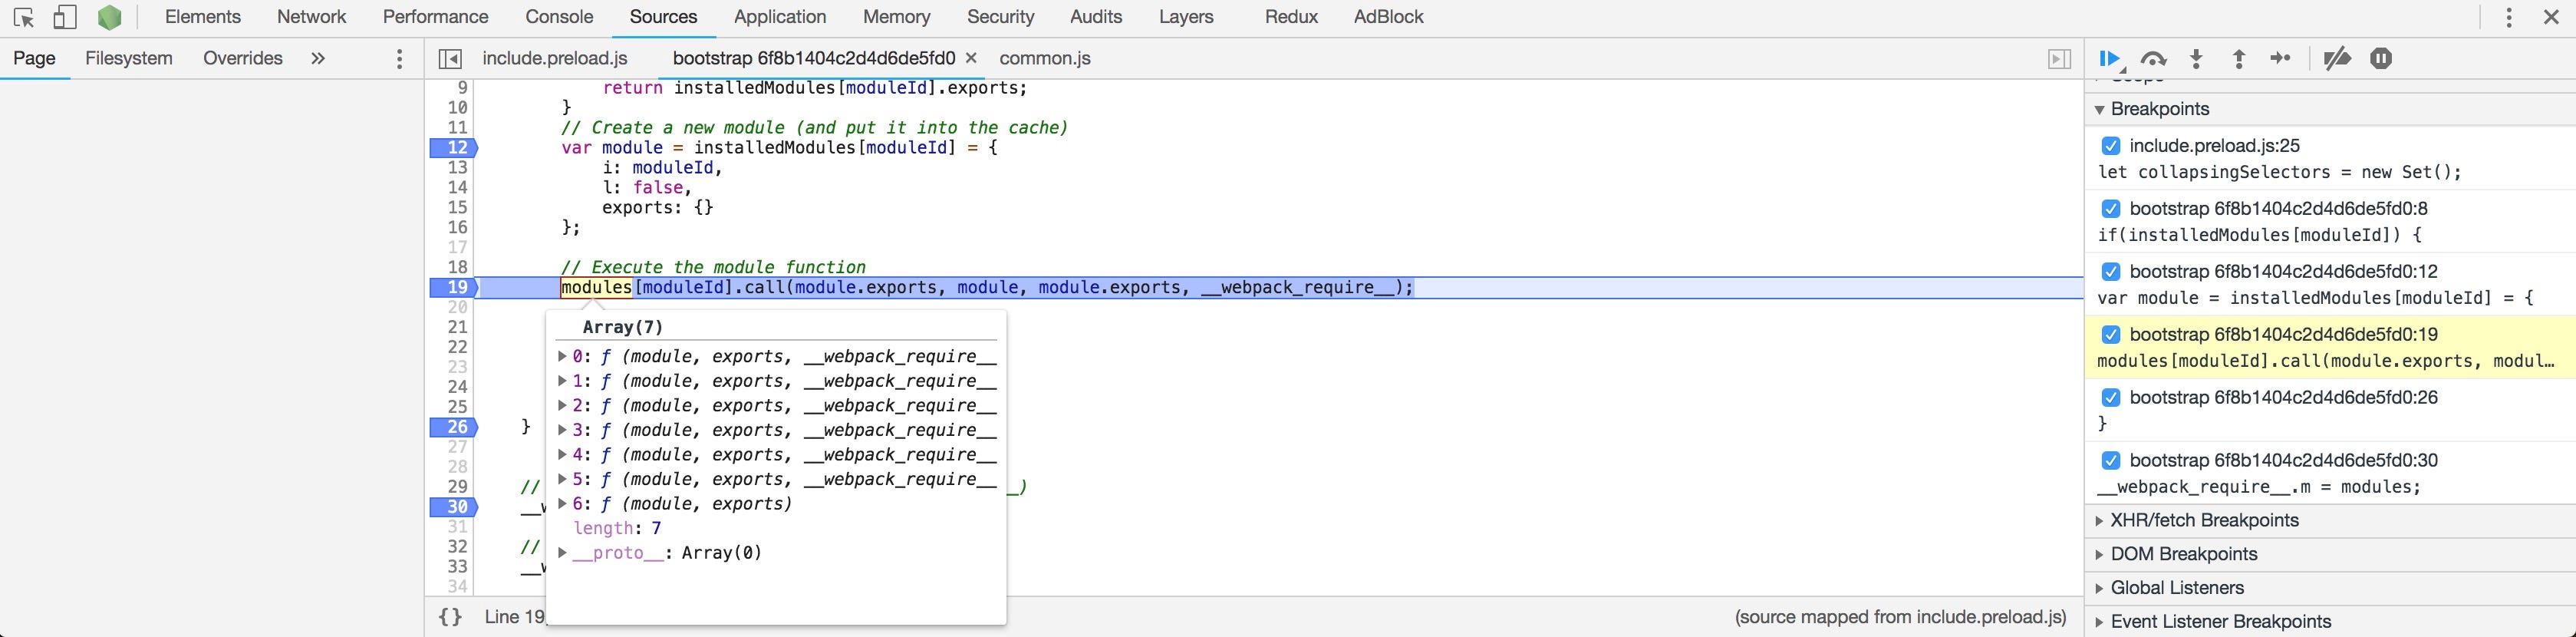
Task: Click the highlighted 'modules' variable on line 19
Action: pos(596,288)
